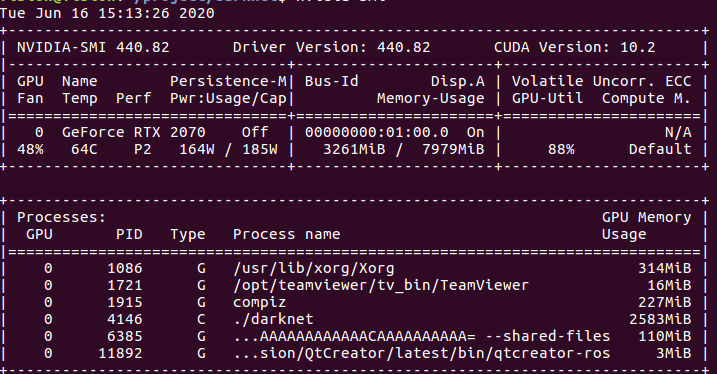Select the process "/usr/lib/xorg/Xorg"
Viewport: 717px width, 374px height.
(x=314, y=269)
